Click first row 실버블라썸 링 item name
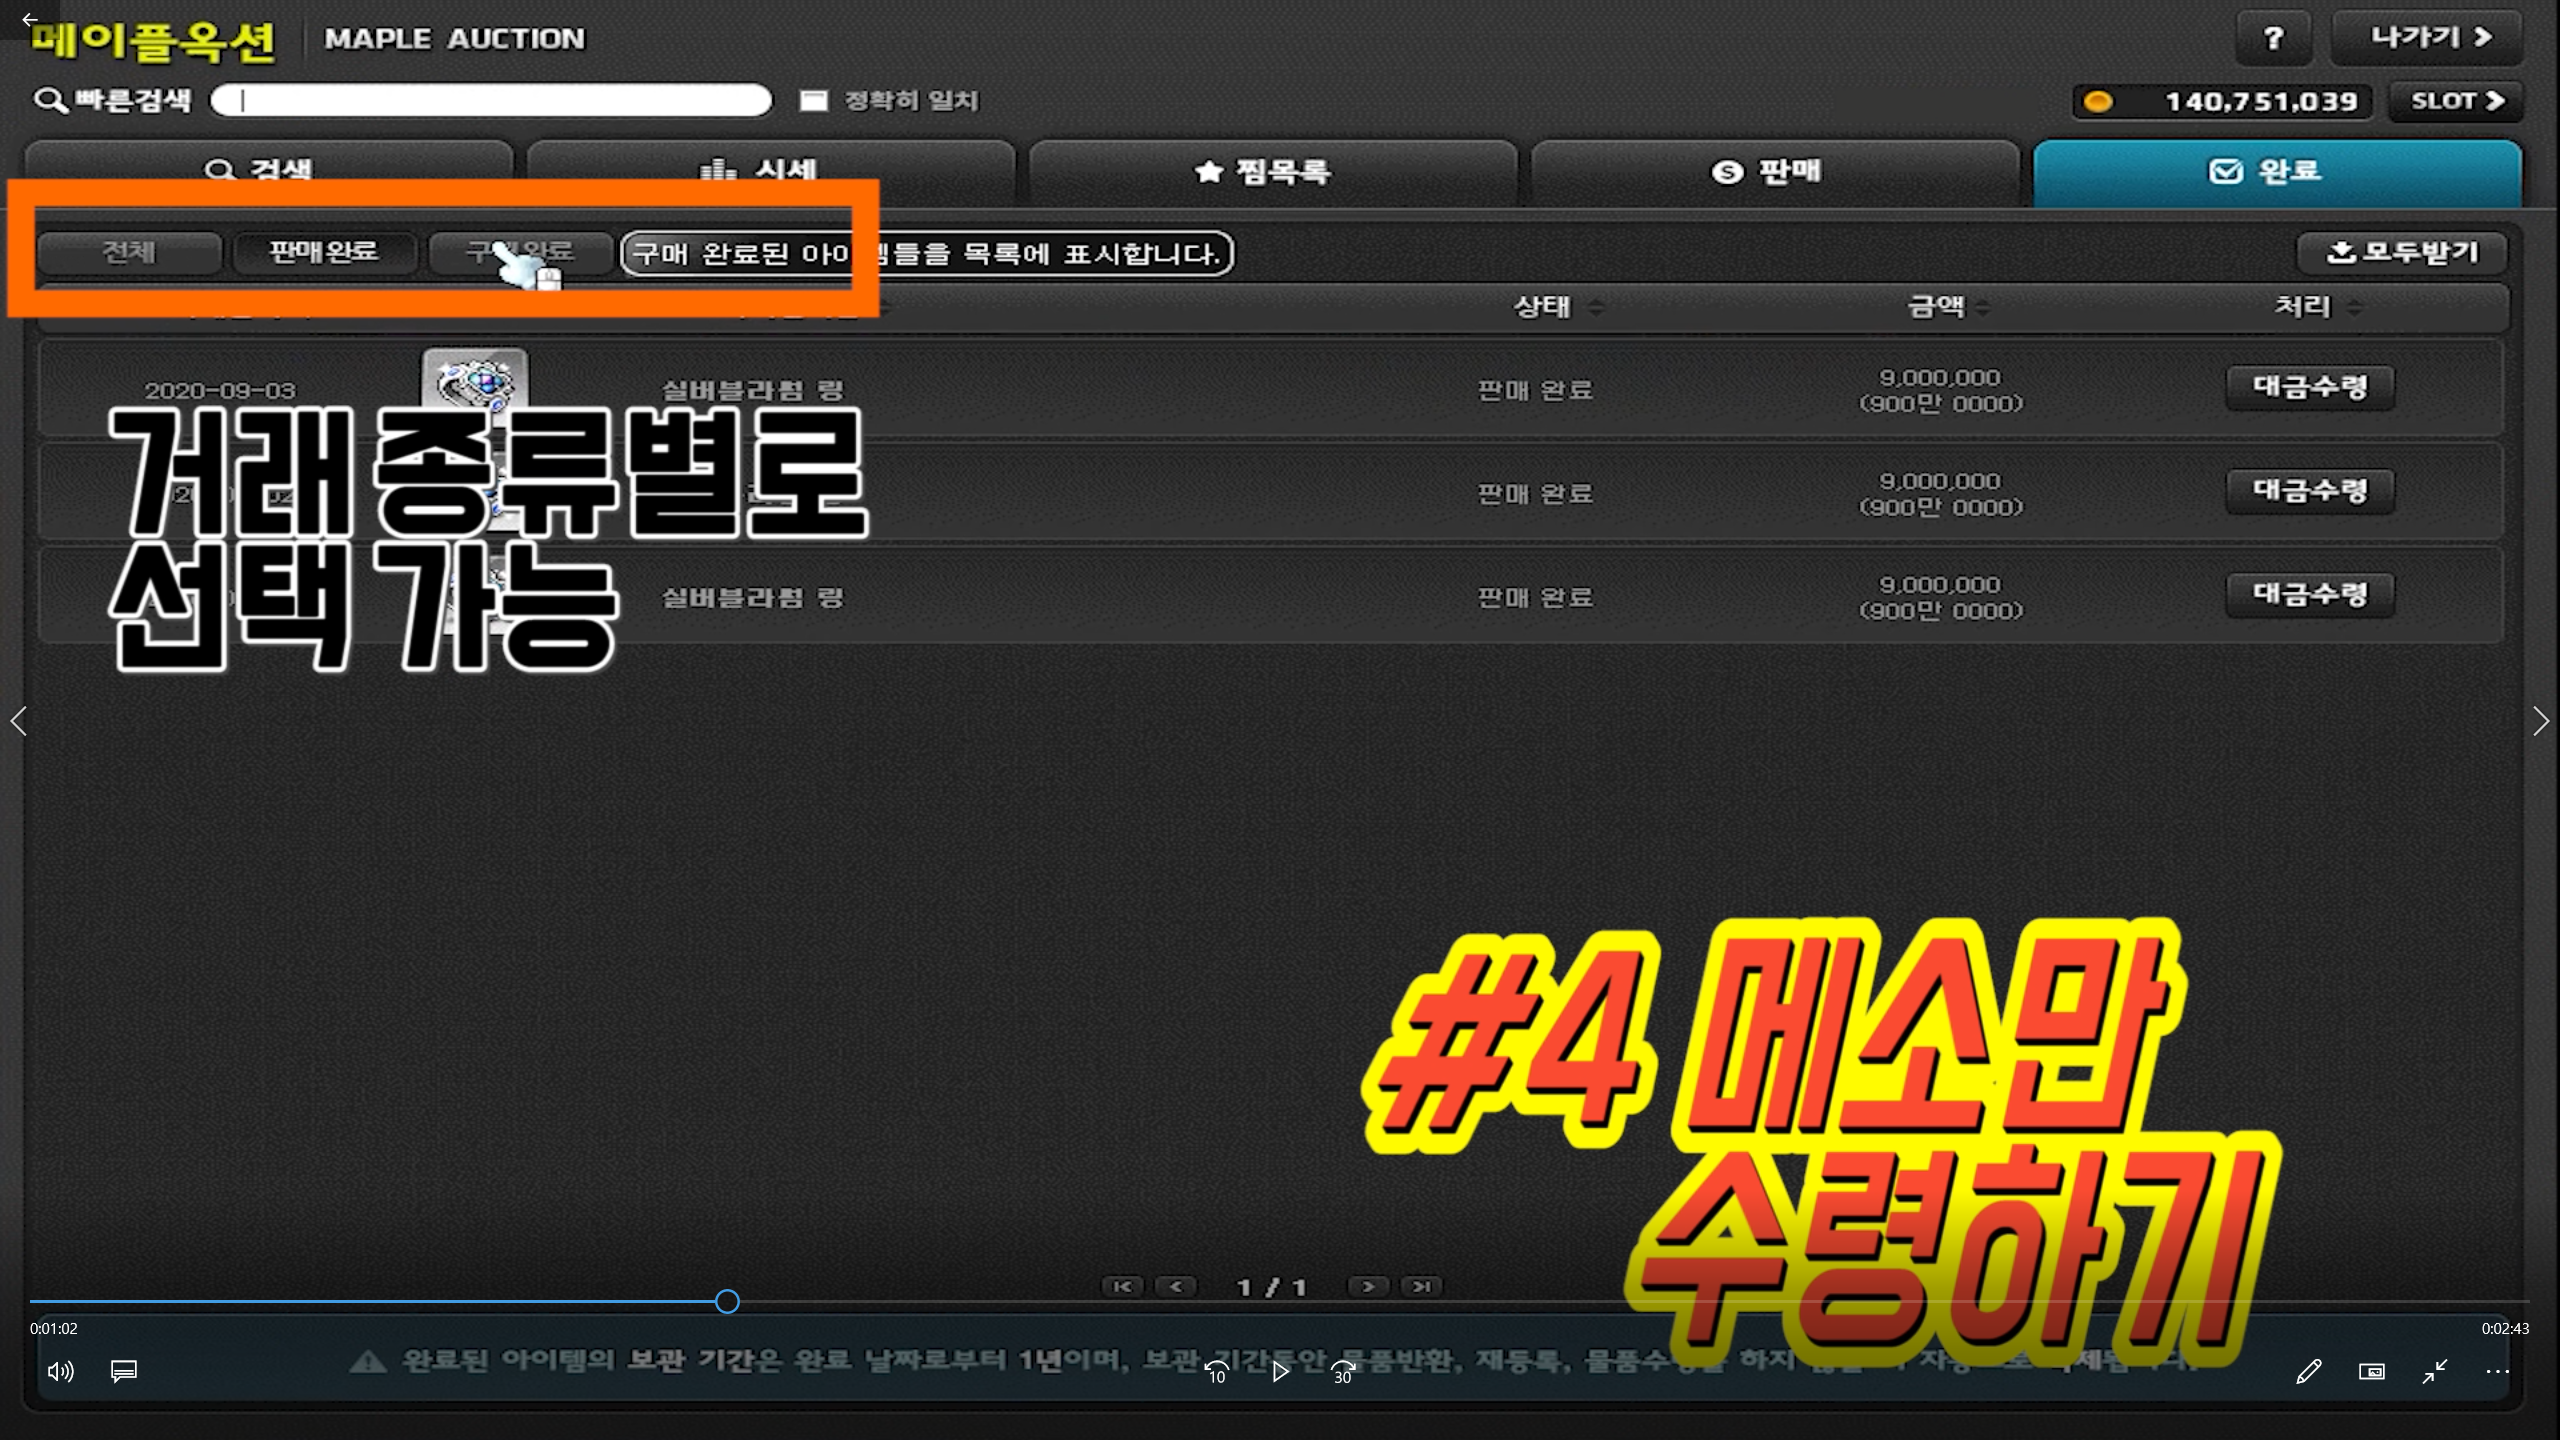The image size is (2560, 1440). click(753, 390)
